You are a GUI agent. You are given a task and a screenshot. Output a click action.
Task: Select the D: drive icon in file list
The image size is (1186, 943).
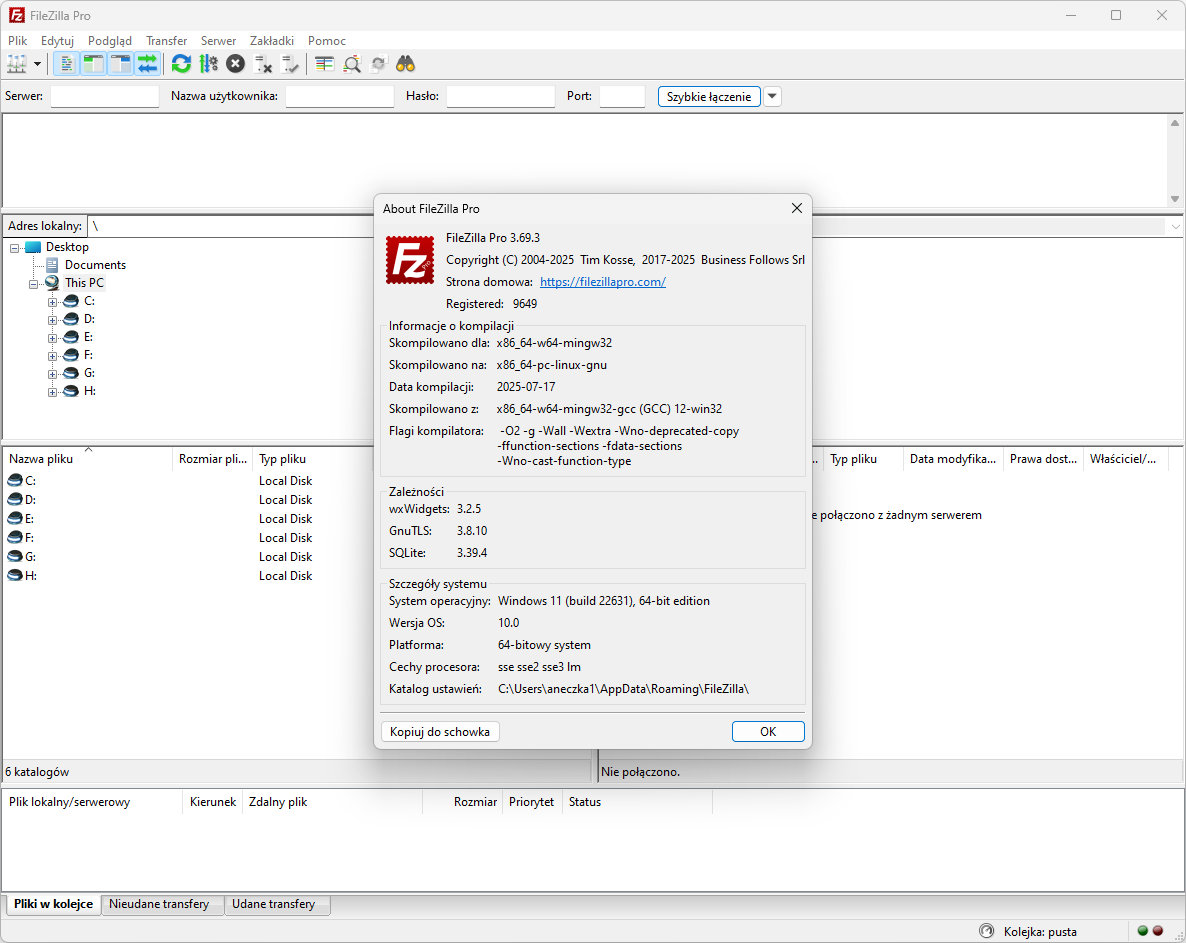coord(15,499)
